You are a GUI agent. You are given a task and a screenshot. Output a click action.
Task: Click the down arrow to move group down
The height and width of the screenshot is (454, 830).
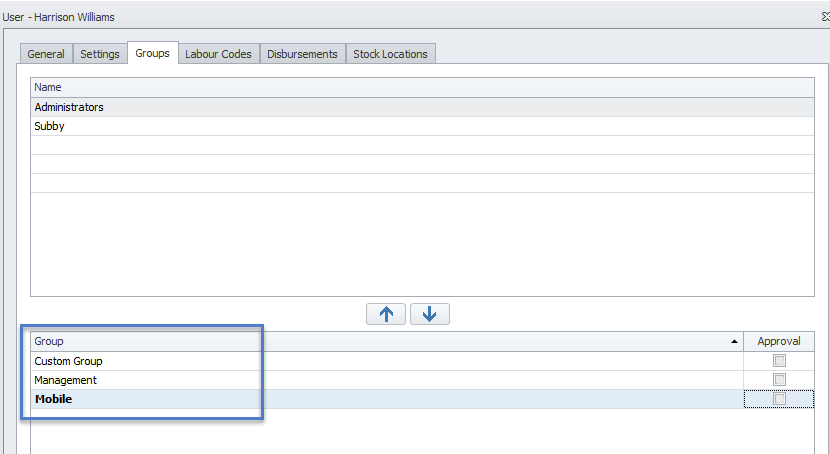[x=430, y=314]
